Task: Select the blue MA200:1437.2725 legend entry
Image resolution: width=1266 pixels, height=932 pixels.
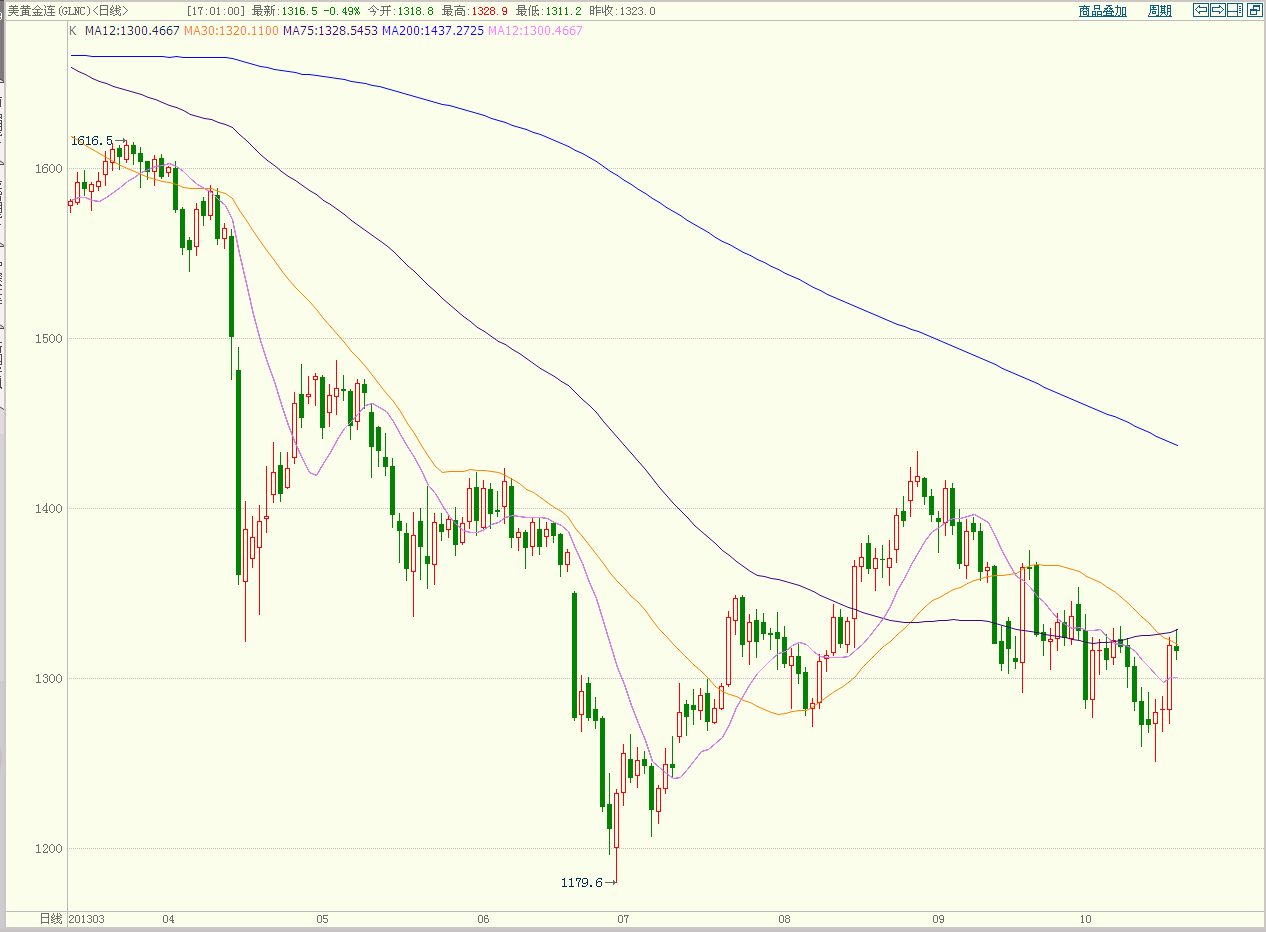Action: pos(432,31)
